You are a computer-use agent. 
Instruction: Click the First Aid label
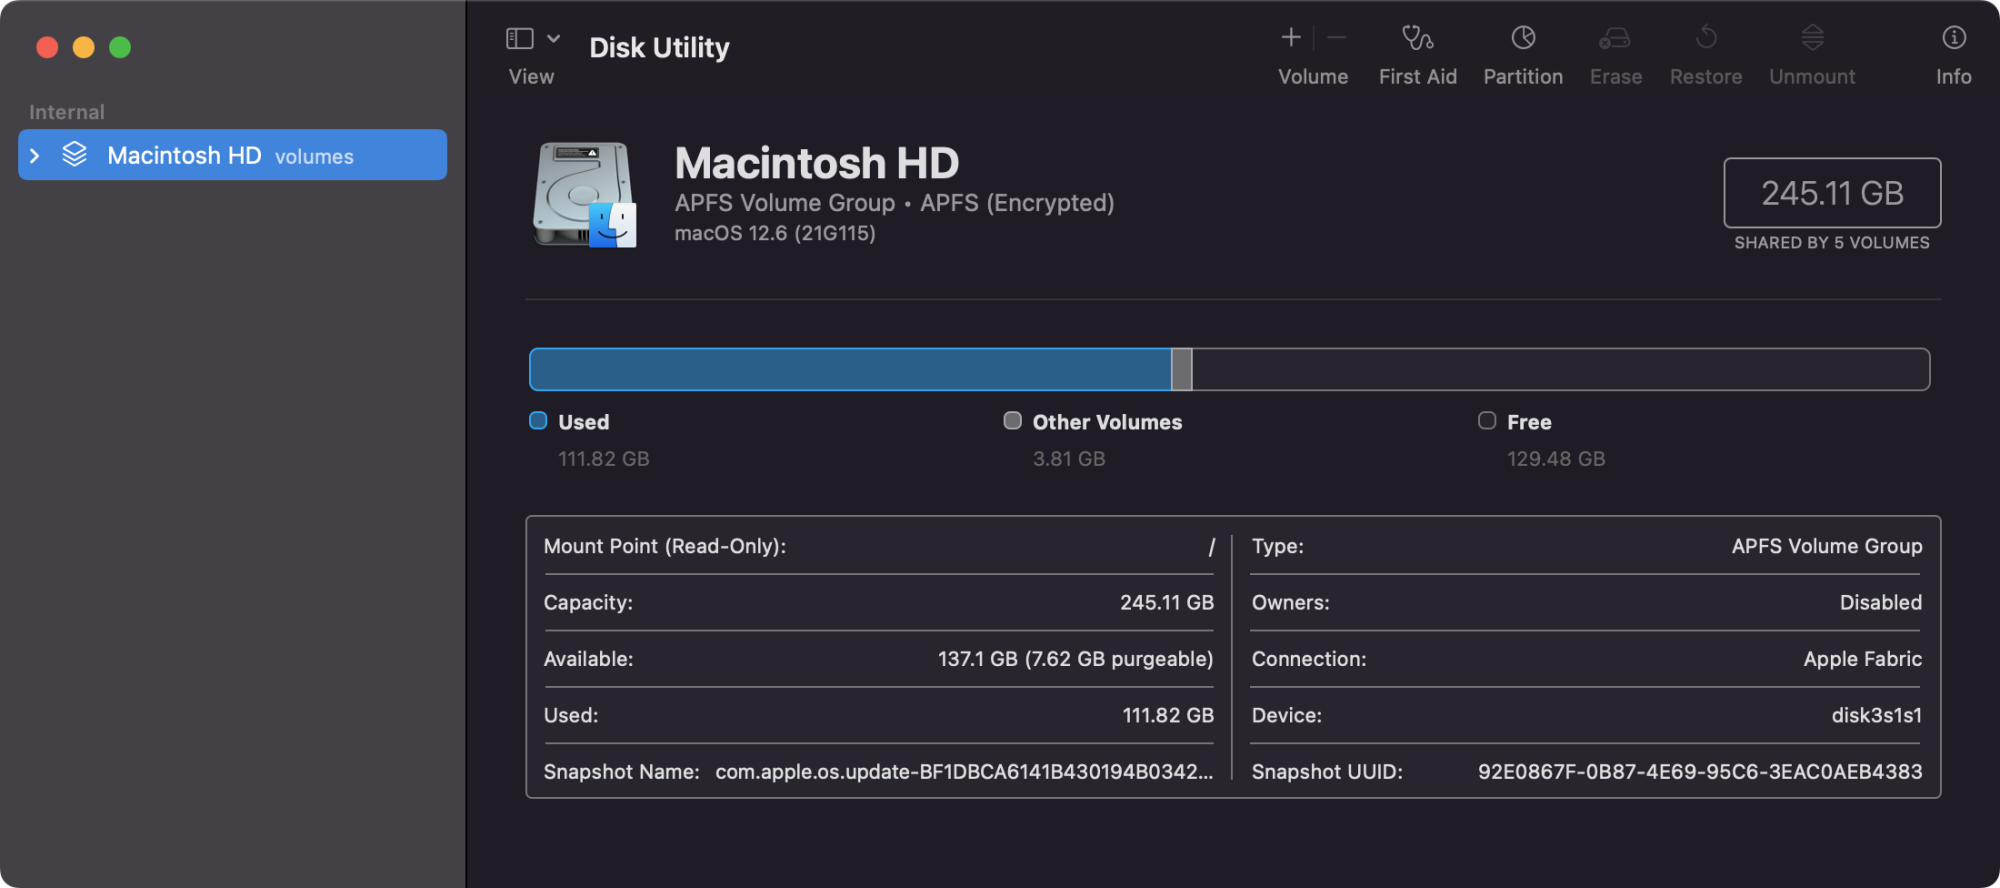[x=1417, y=77]
